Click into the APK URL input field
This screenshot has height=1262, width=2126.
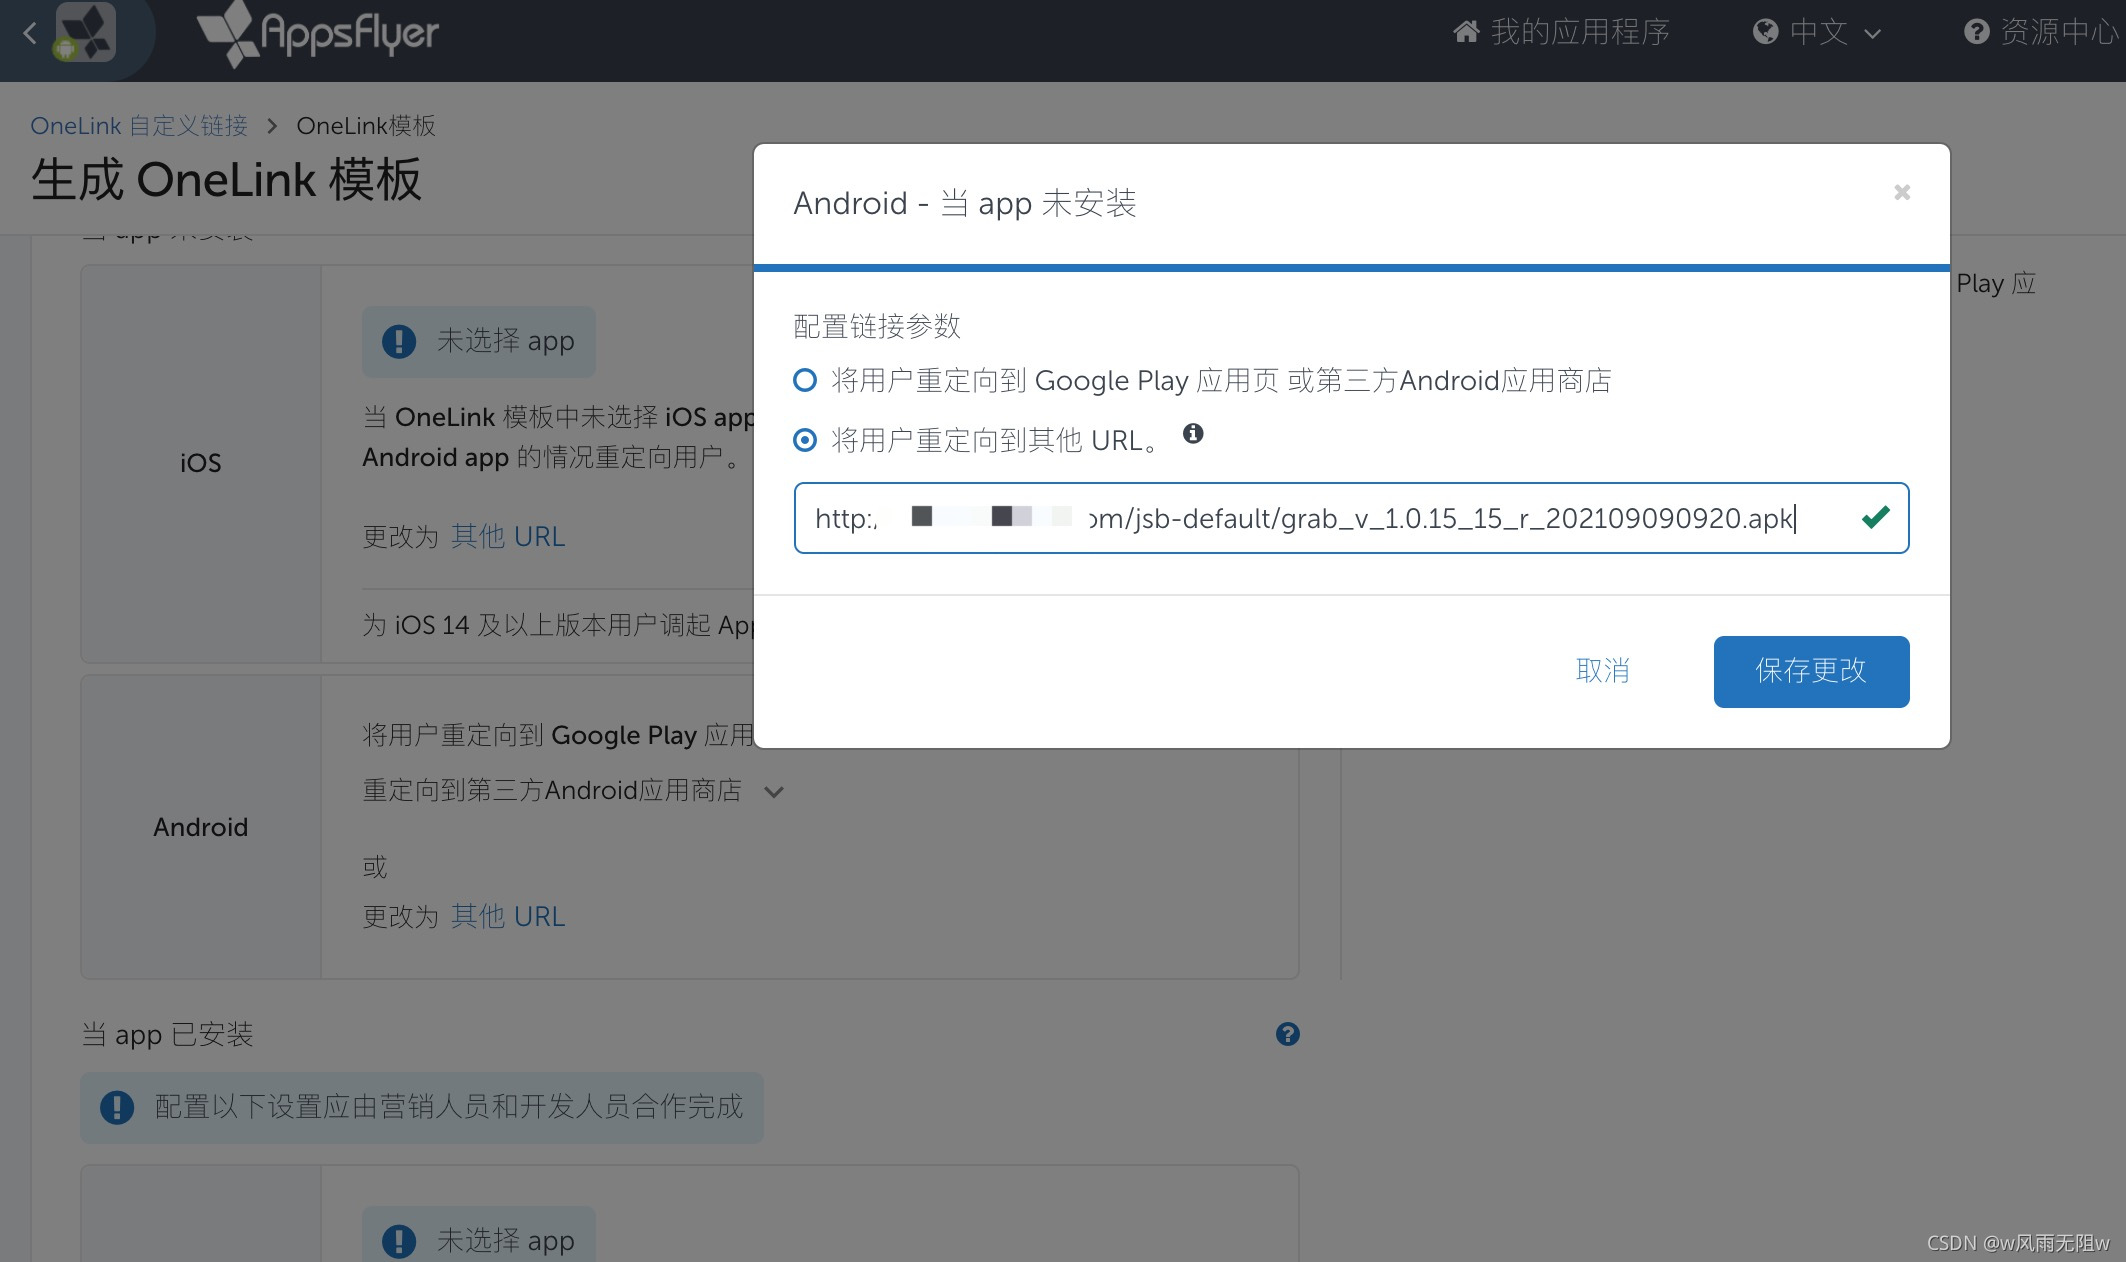point(1351,518)
